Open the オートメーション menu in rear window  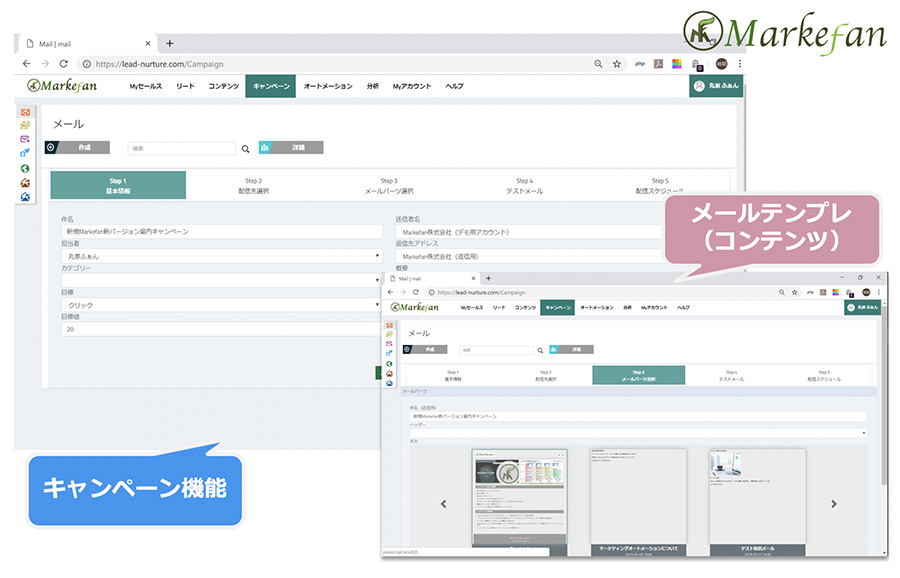tap(328, 86)
